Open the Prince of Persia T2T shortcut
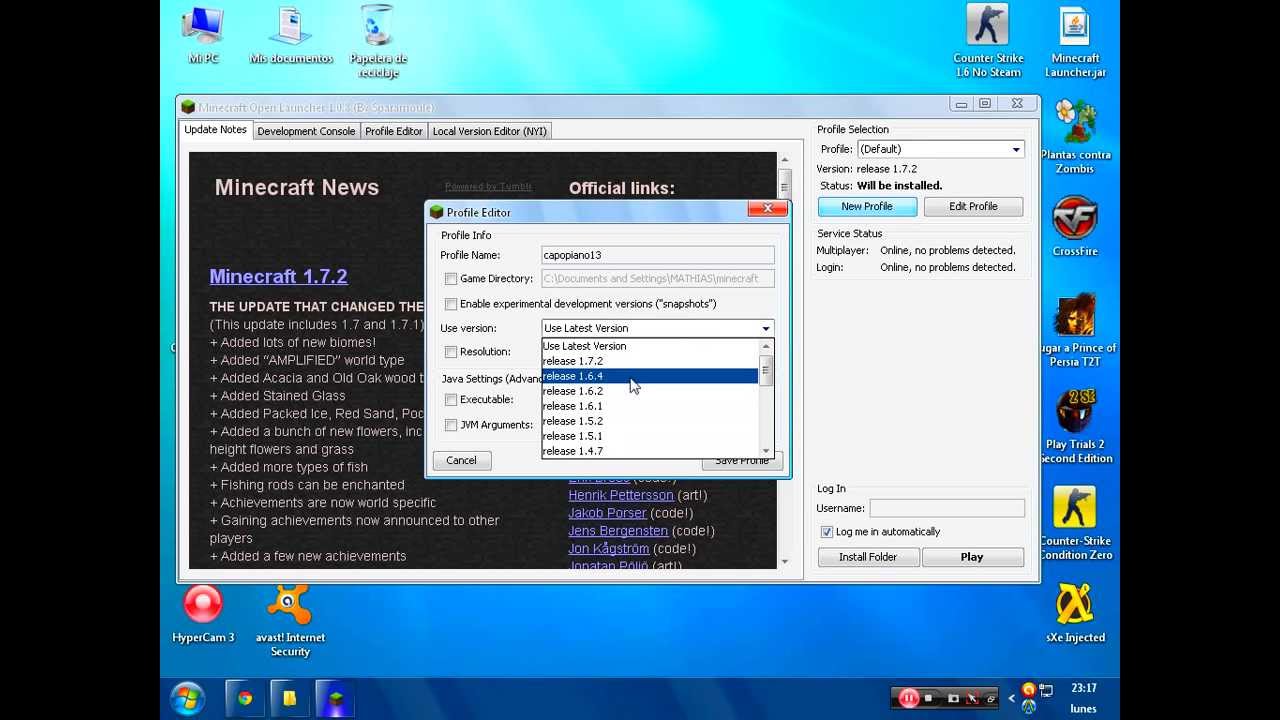Screen dimensions: 1280x720 (1075, 330)
